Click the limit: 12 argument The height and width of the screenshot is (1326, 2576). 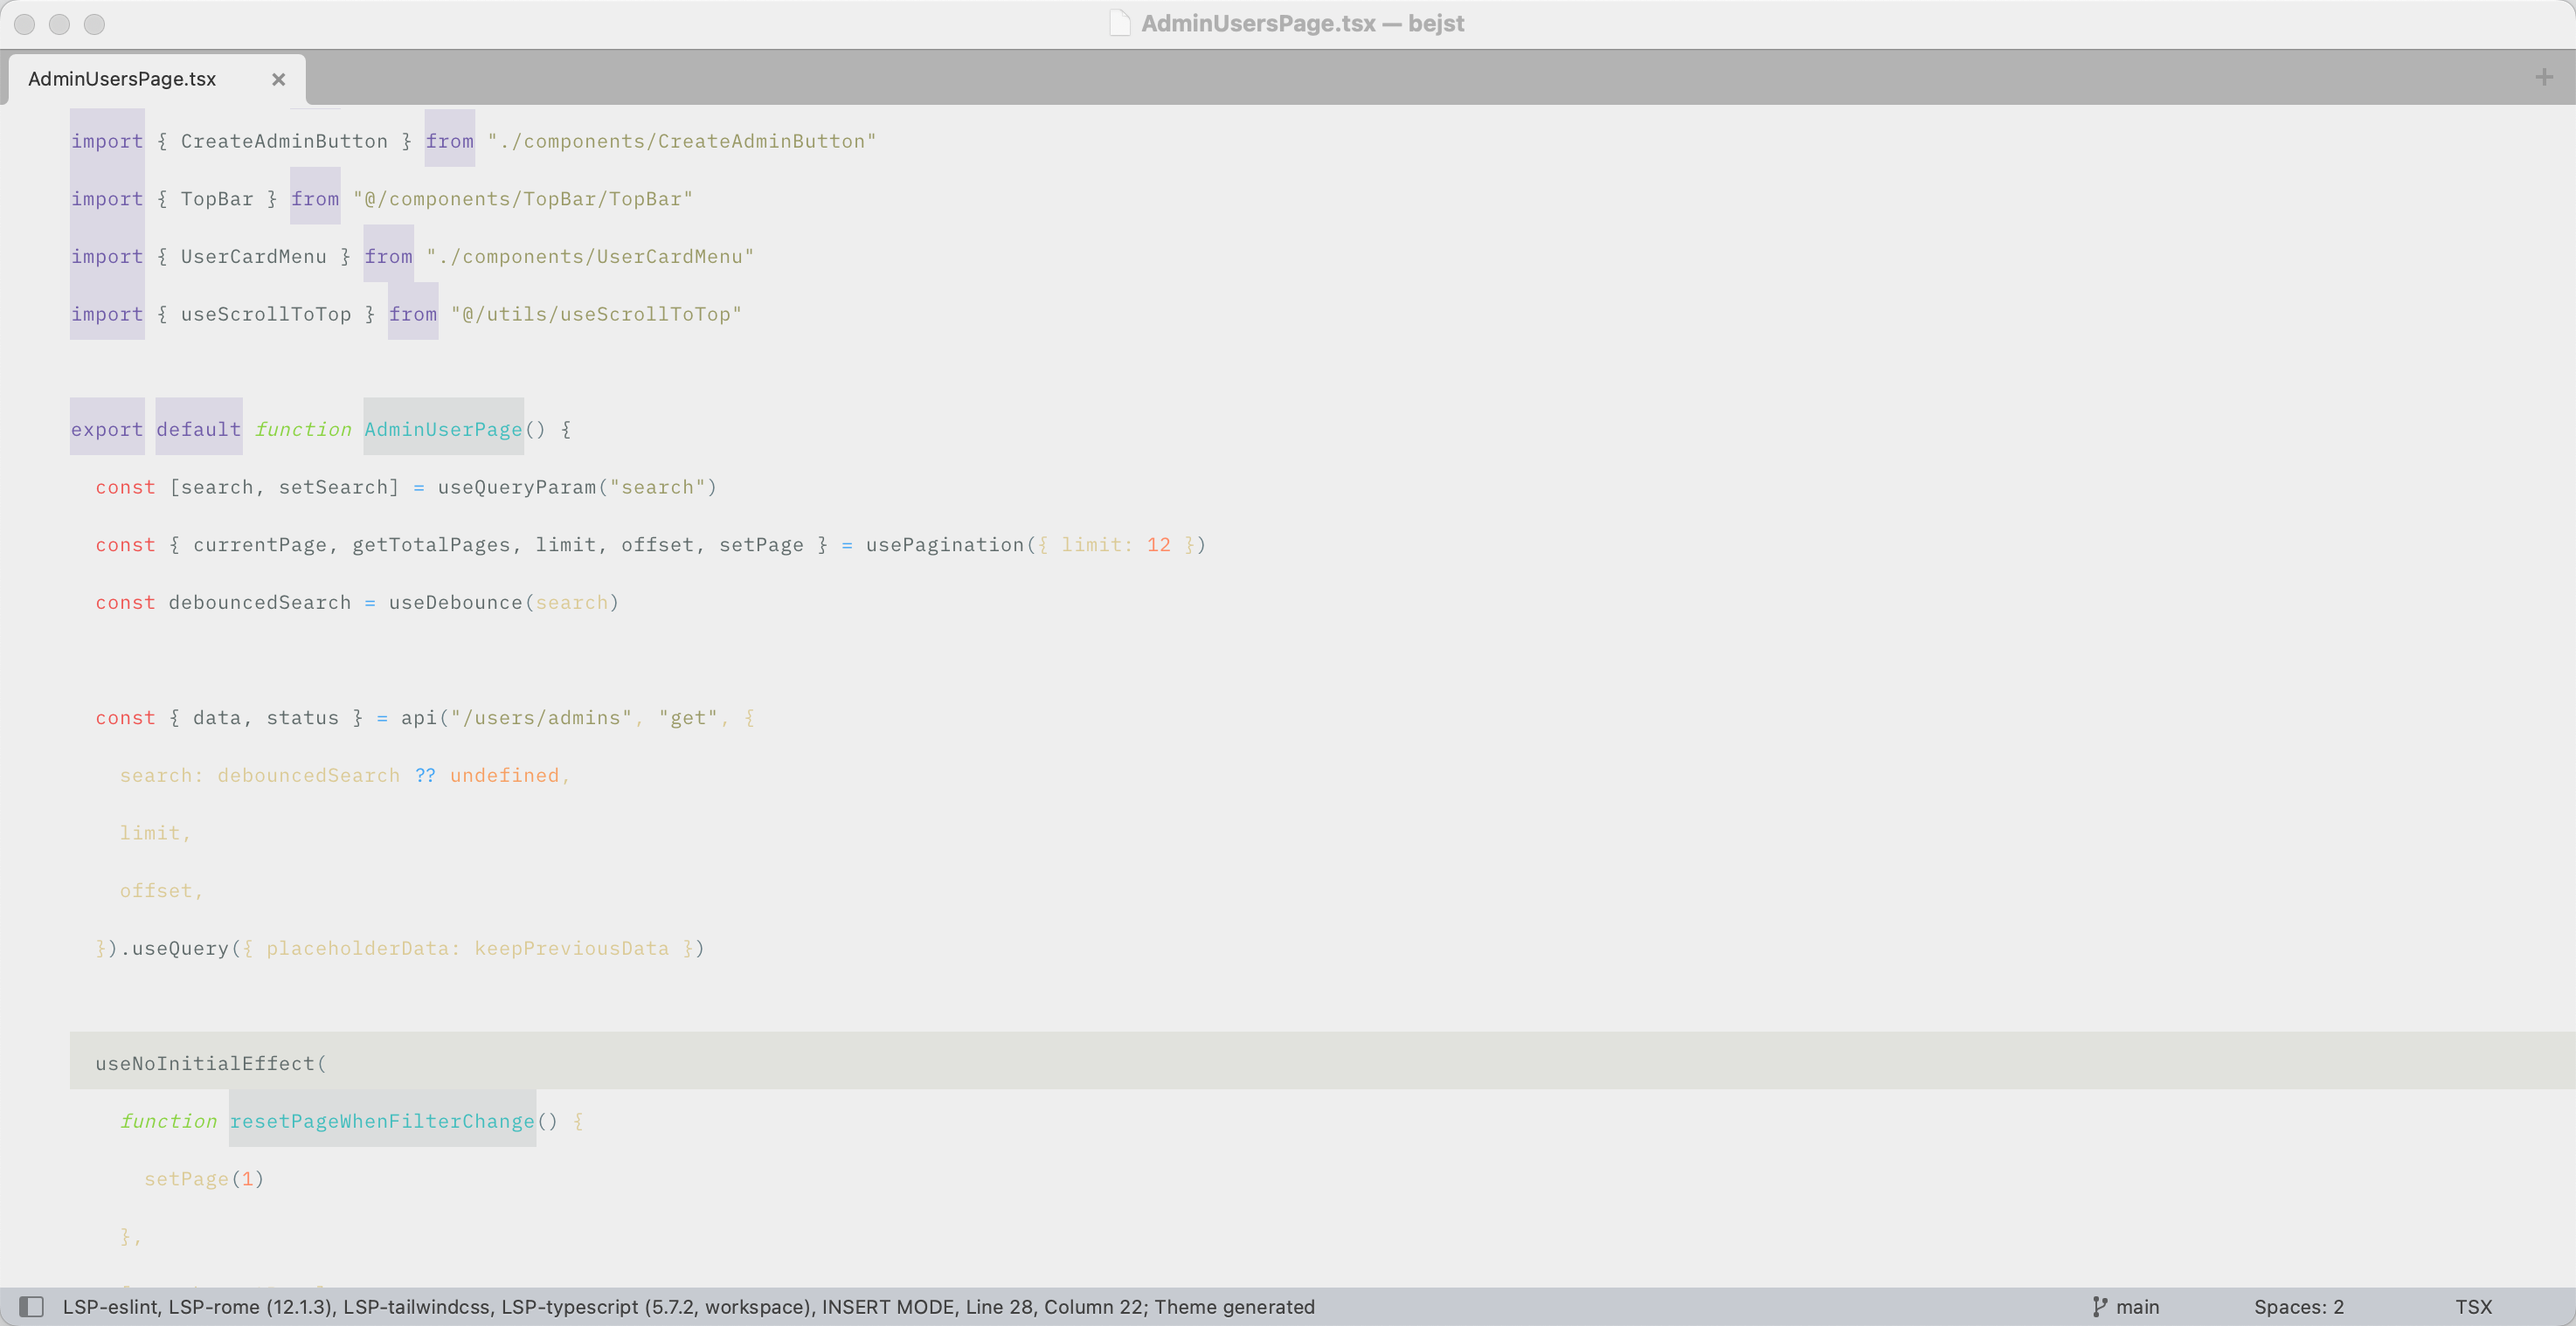(1115, 545)
